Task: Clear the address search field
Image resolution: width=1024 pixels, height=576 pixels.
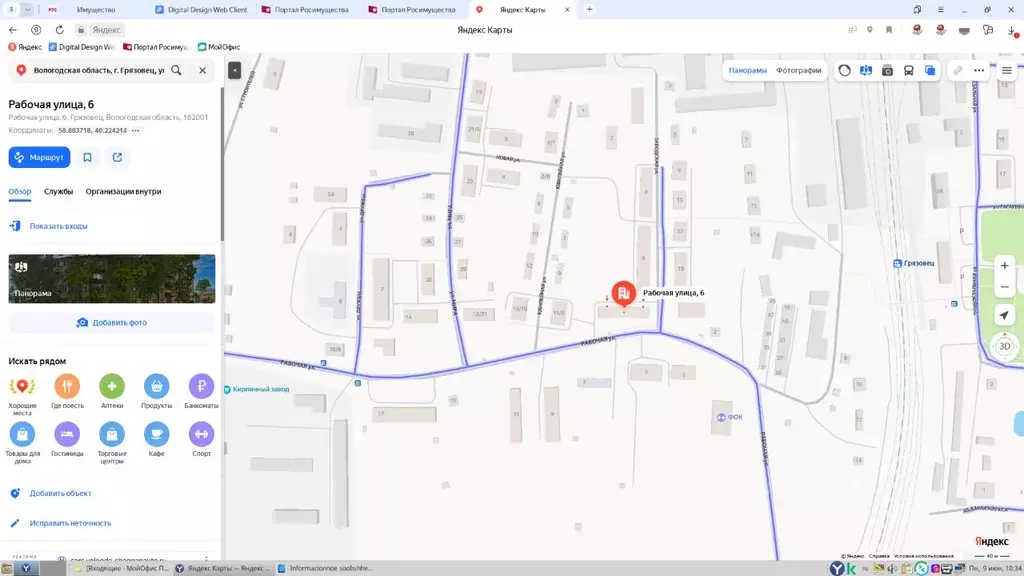Action: coord(202,70)
